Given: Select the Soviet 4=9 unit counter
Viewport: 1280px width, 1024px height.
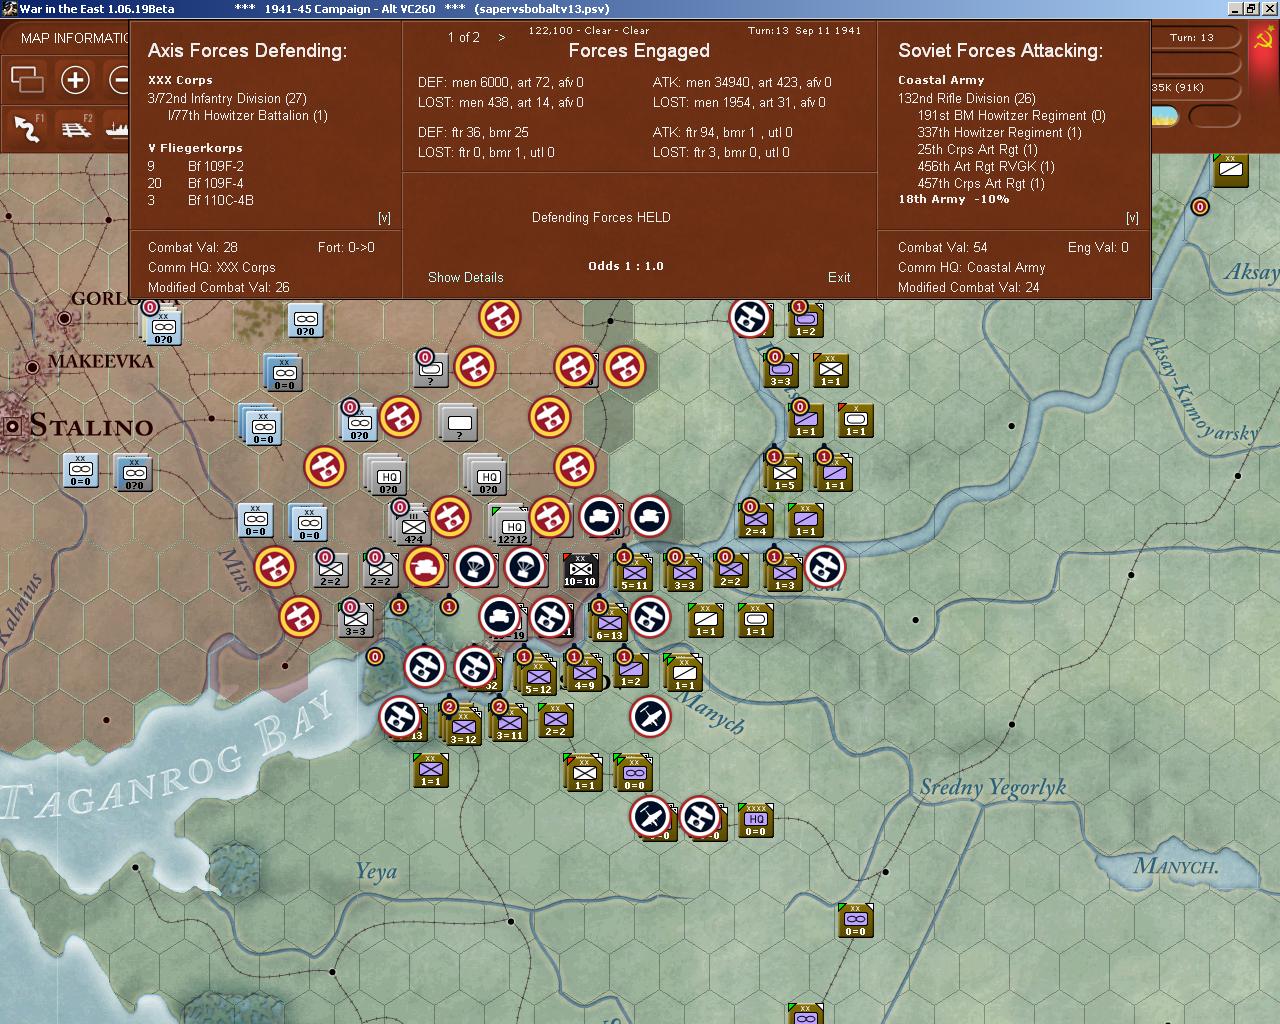Looking at the screenshot, I should pos(584,672).
